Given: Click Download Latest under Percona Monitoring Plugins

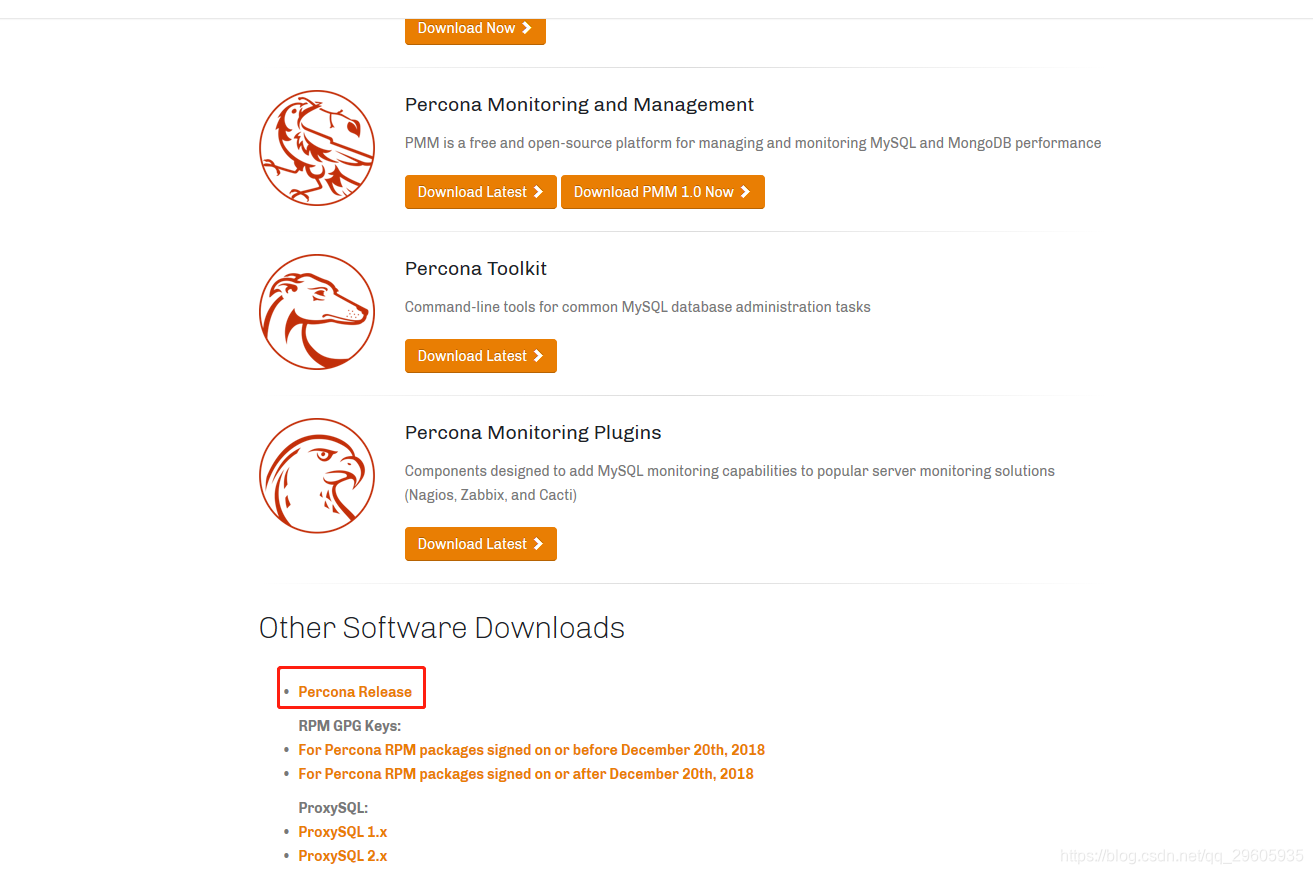Looking at the screenshot, I should (480, 544).
